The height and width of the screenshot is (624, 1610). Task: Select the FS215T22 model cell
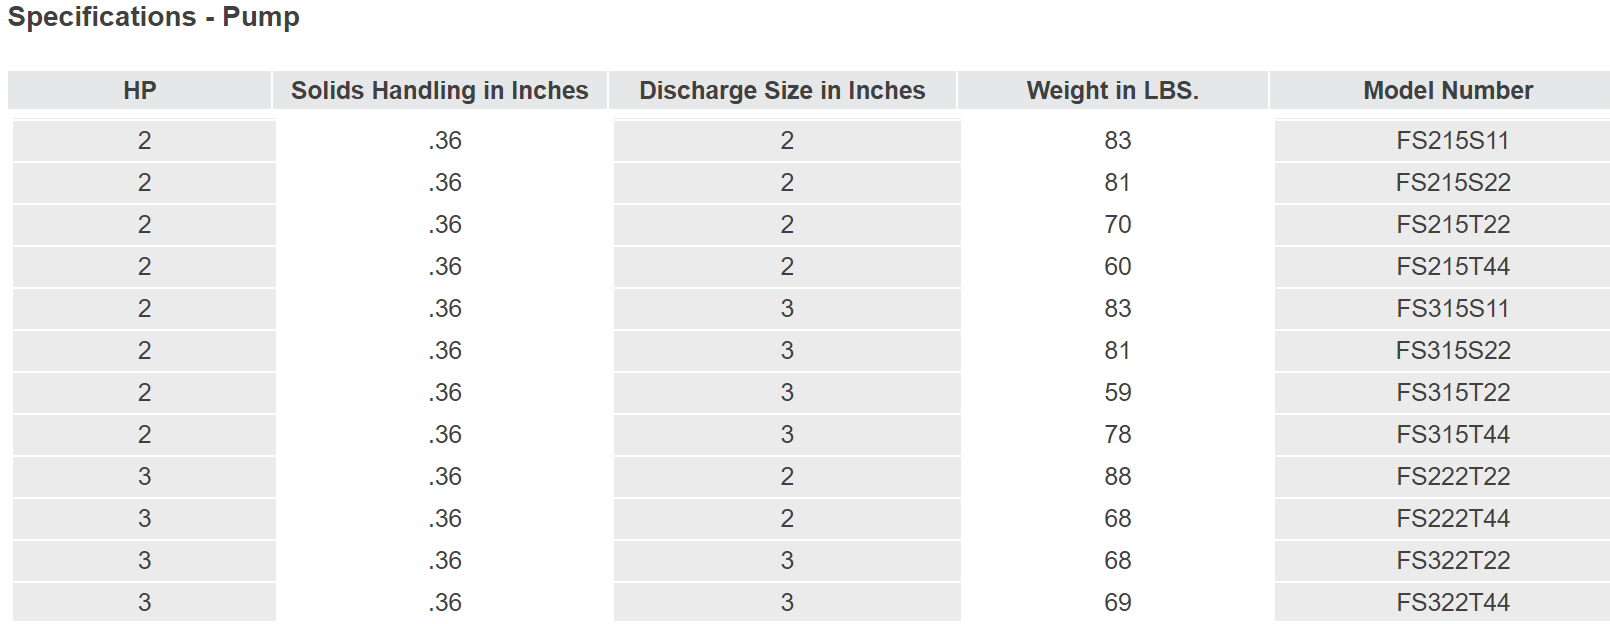(x=1453, y=225)
